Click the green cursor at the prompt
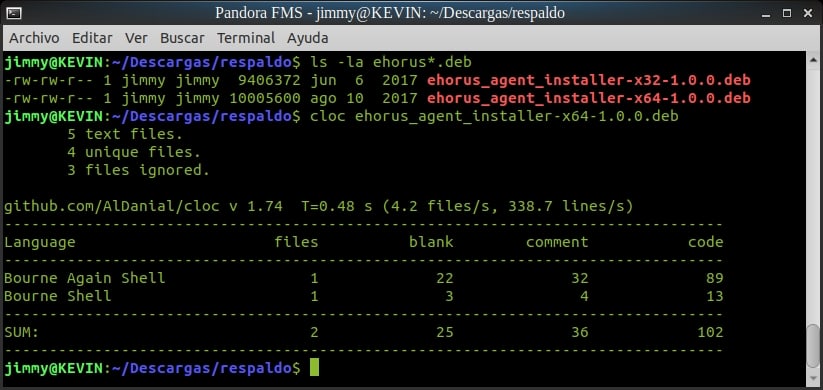This screenshot has height=390, width=823. pos(314,367)
